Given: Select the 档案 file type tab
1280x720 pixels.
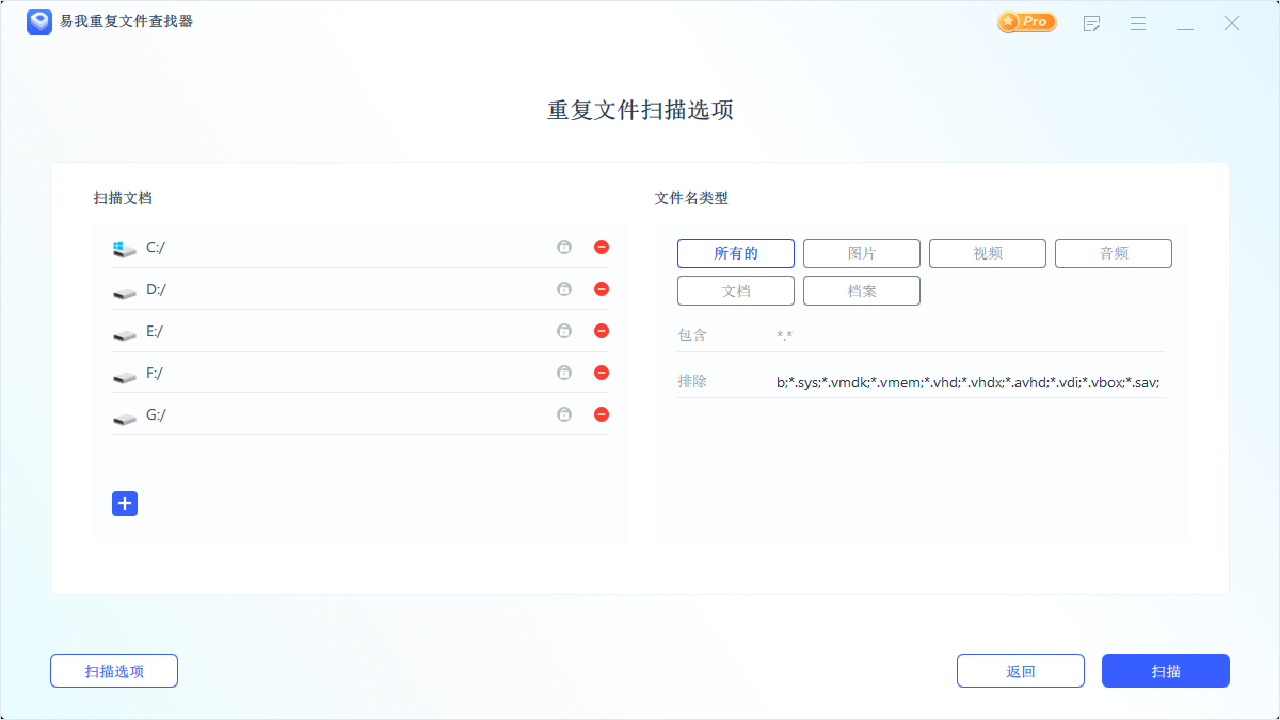Looking at the screenshot, I should (x=861, y=290).
